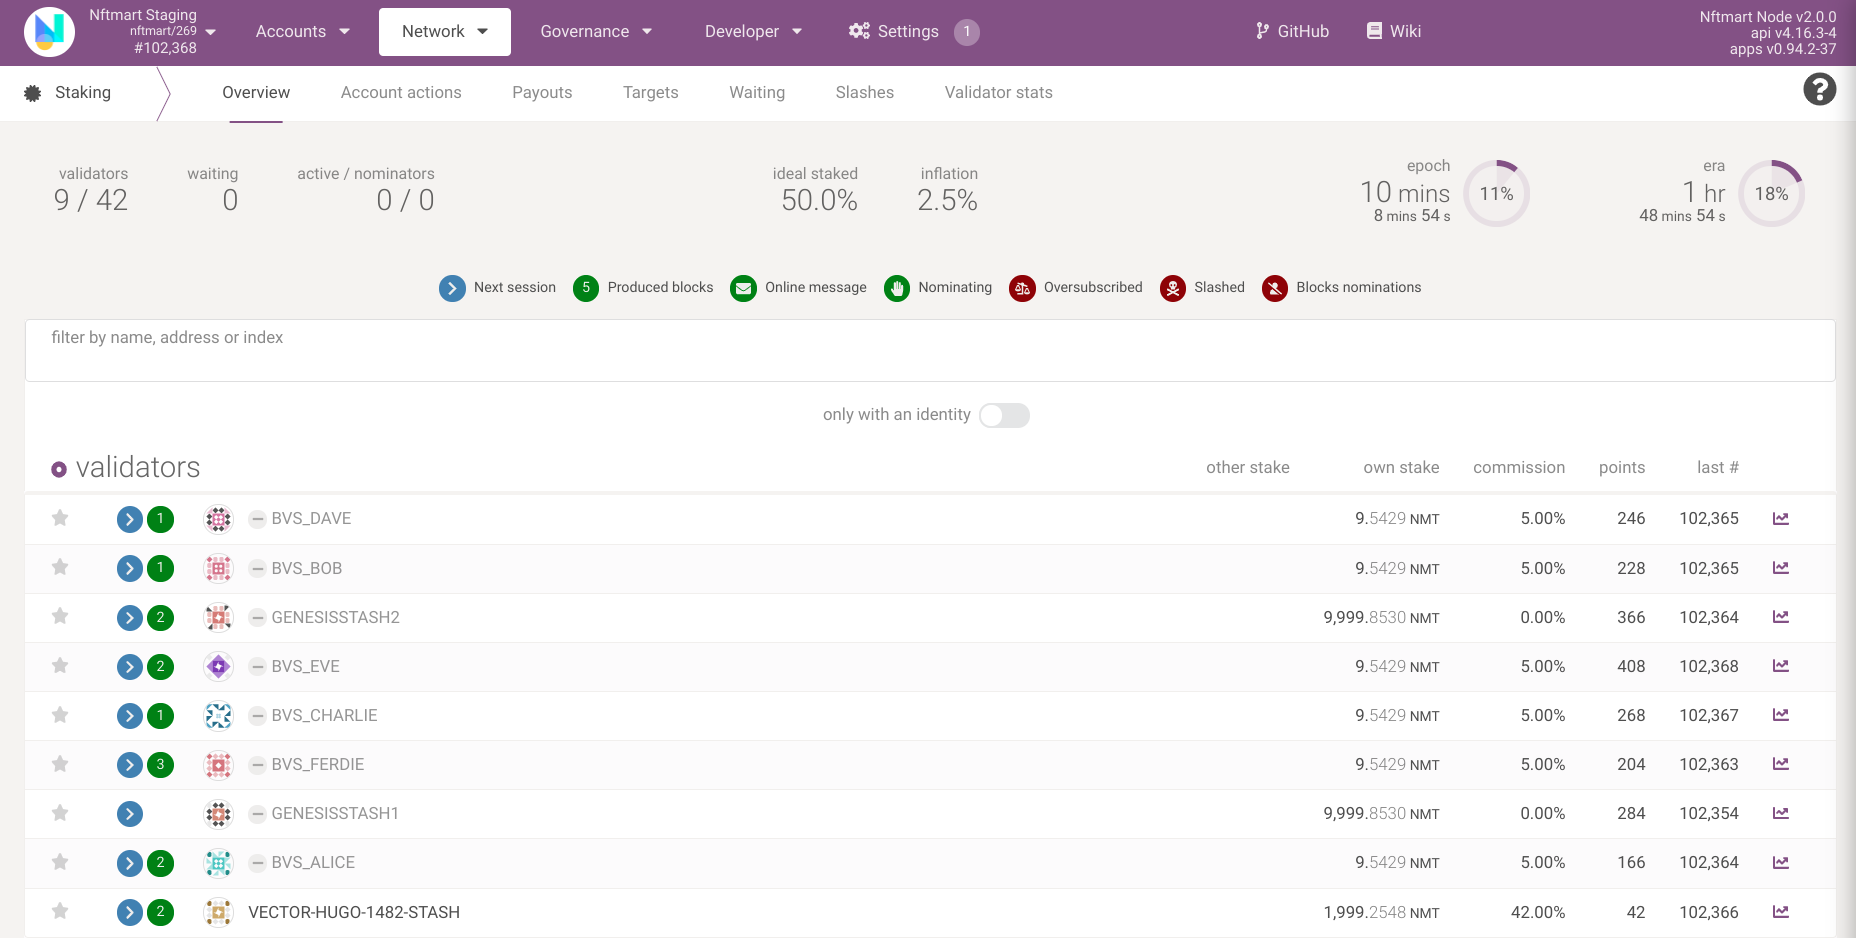
Task: Open chart icon for BVS_FERDIE row
Action: point(1781,764)
